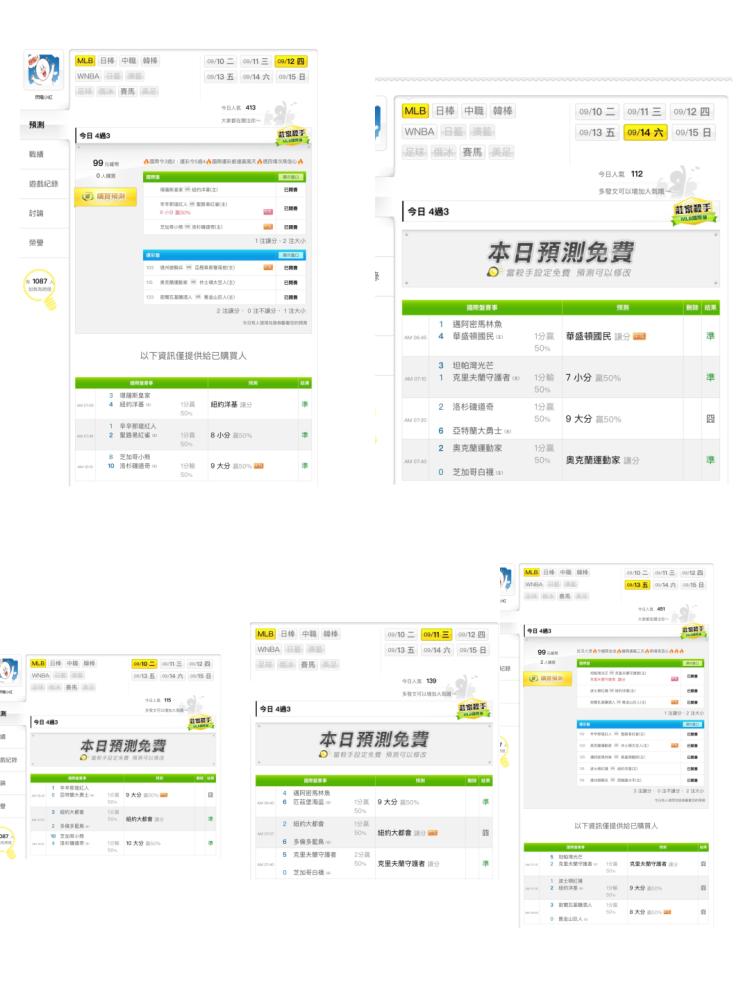Click the 莊家殺手 badge in the 09/10 panel
The image size is (750, 1000).
(201, 723)
